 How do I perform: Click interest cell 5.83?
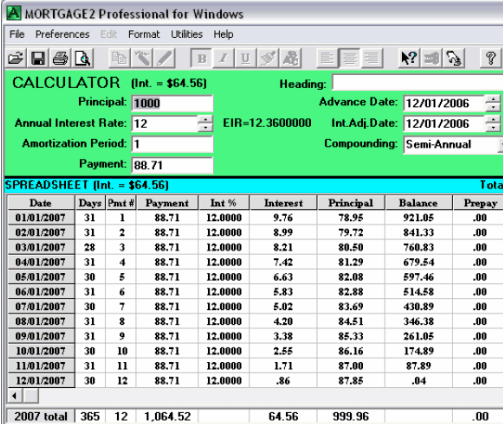(x=283, y=292)
